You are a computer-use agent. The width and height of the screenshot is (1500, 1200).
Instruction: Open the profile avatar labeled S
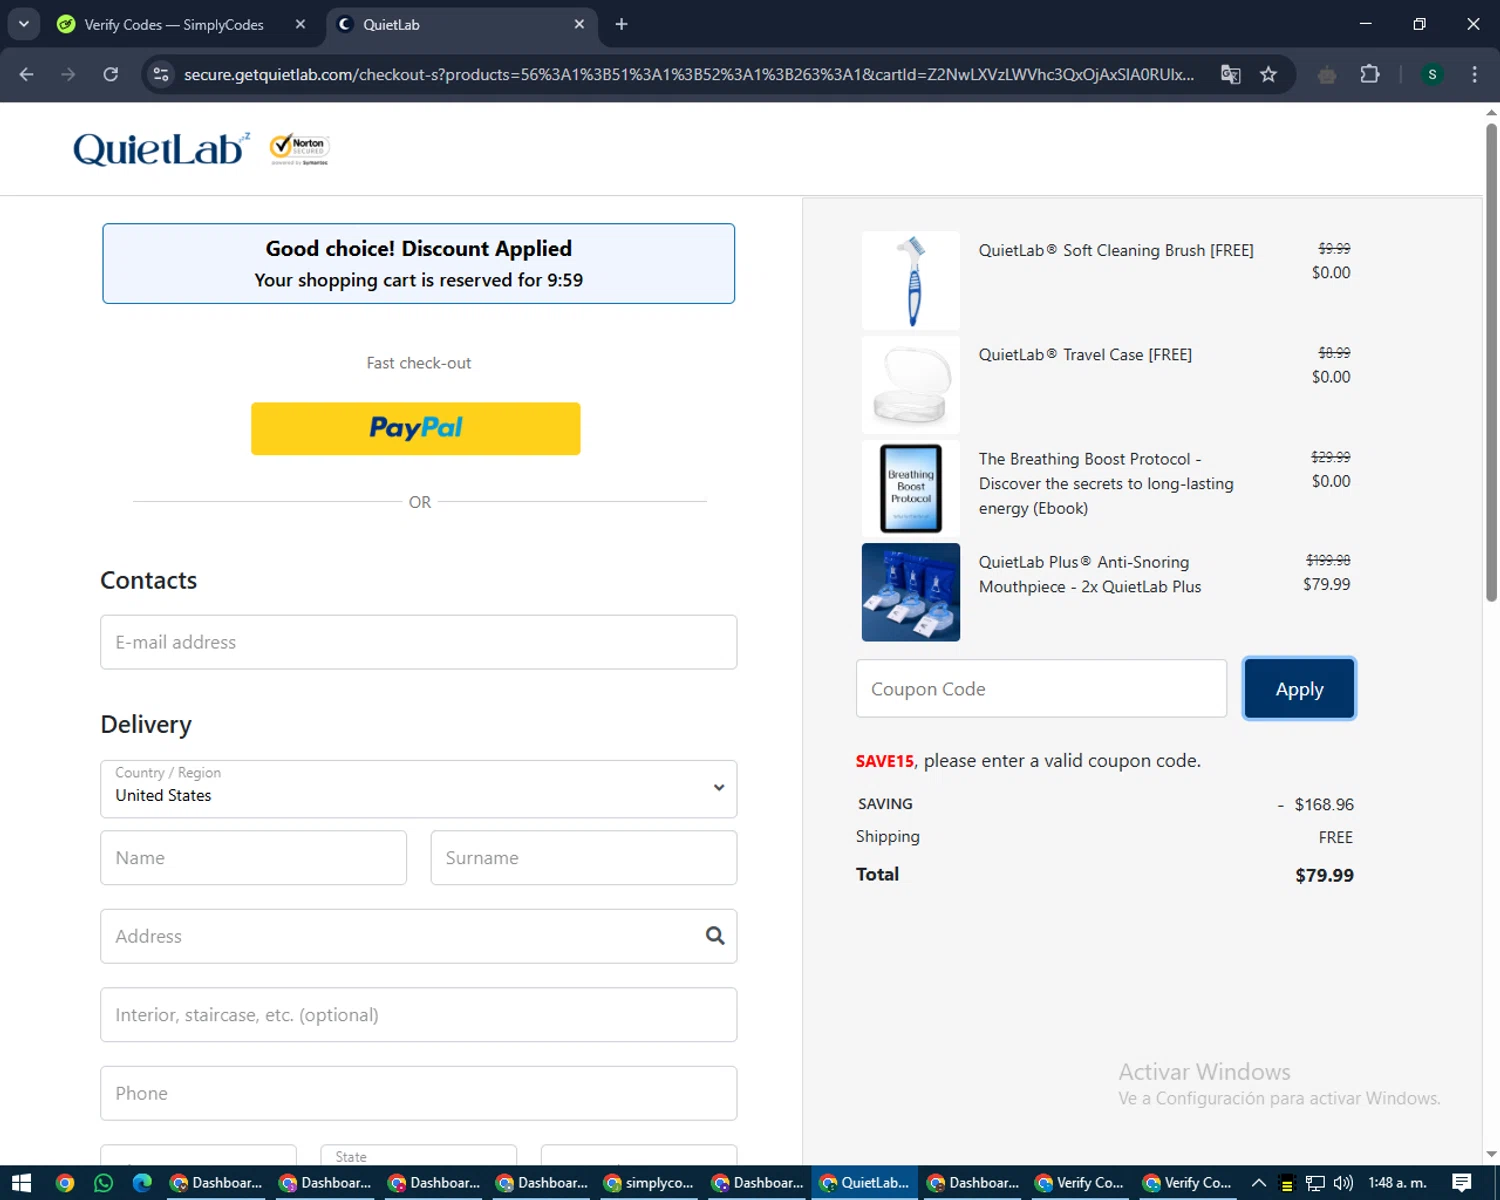(x=1432, y=74)
